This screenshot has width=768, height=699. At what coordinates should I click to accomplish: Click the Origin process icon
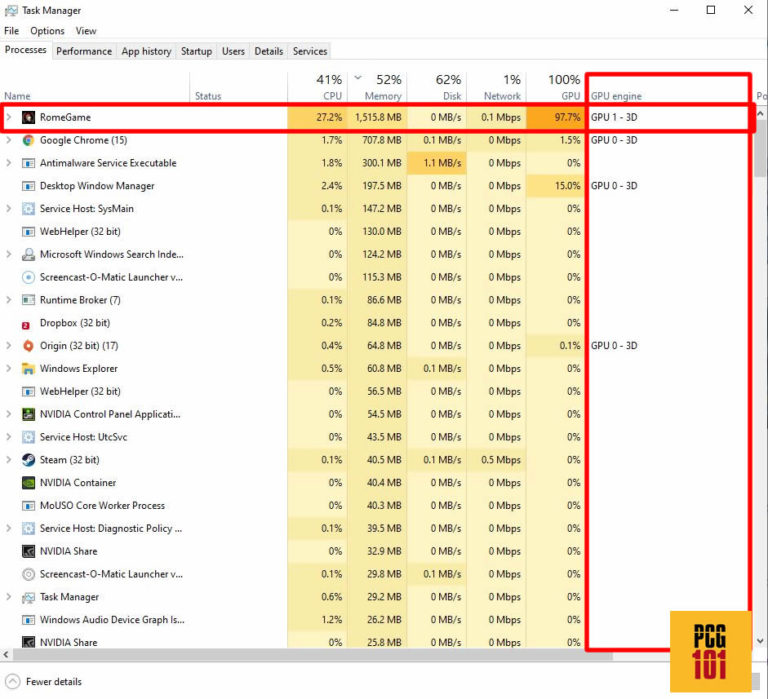(x=28, y=346)
